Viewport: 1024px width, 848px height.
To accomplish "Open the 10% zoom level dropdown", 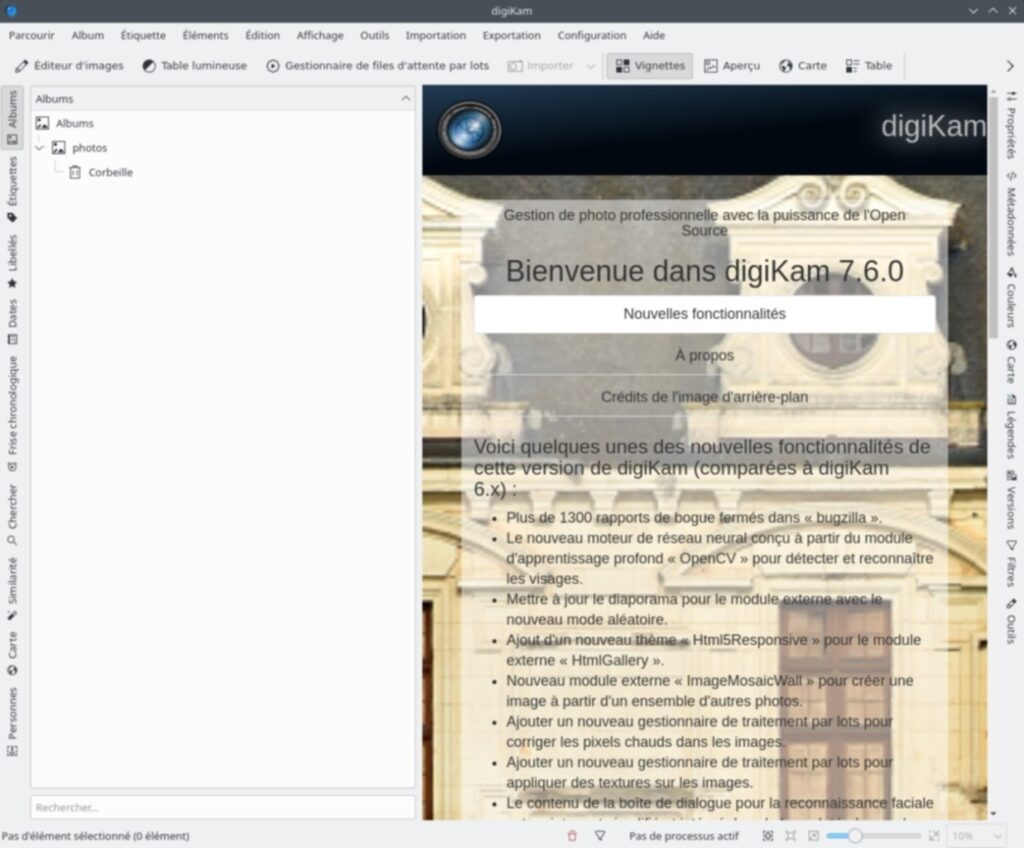I will pos(976,836).
